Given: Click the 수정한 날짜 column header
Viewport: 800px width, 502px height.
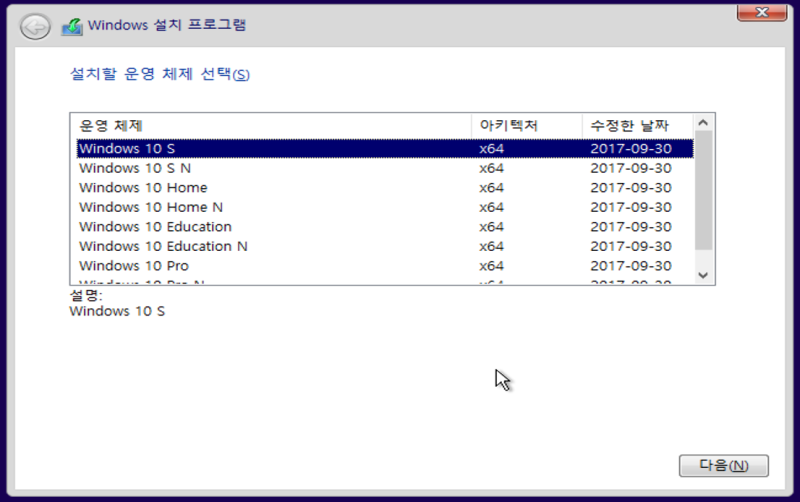Looking at the screenshot, I should click(x=638, y=126).
